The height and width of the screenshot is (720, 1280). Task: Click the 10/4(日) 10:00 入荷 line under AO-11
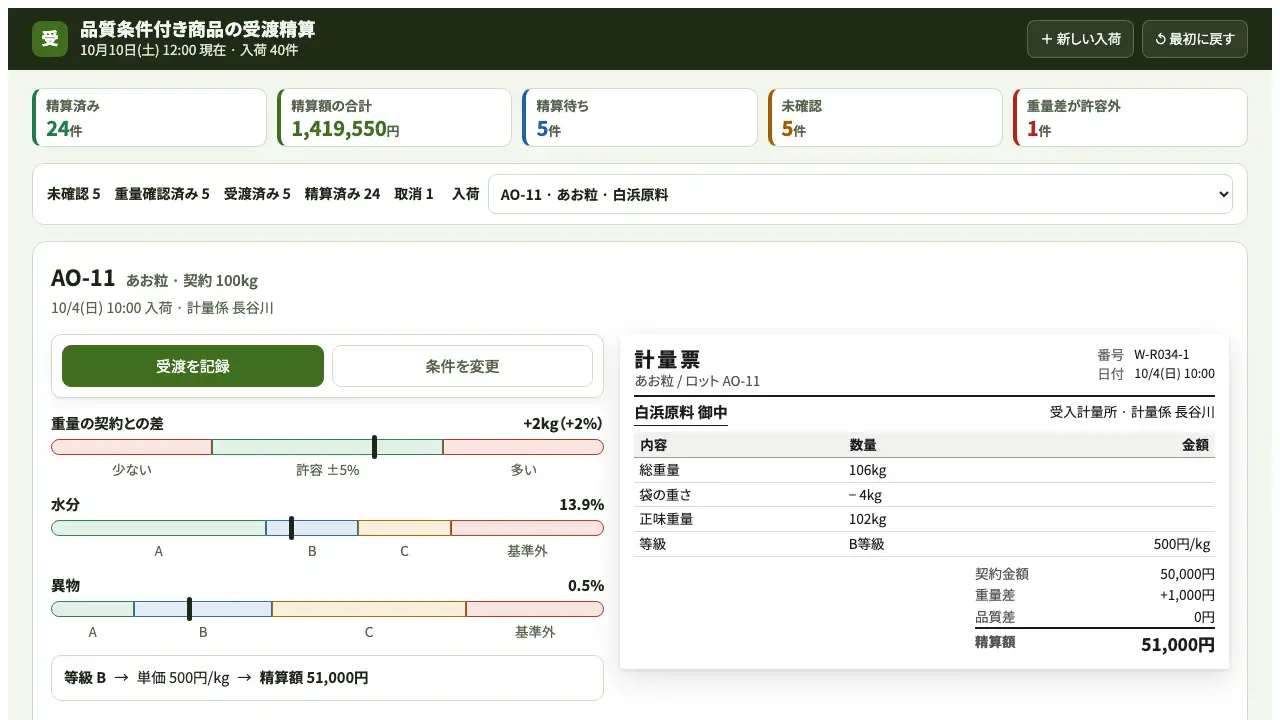coord(162,308)
